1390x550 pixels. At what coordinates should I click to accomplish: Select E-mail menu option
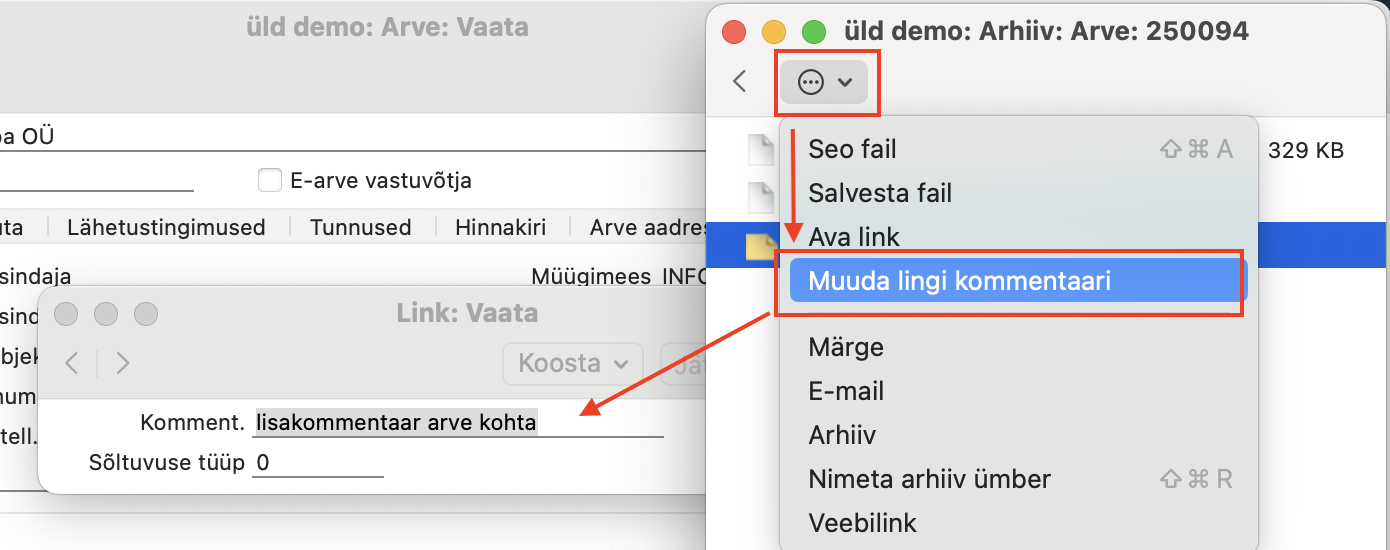(x=846, y=391)
